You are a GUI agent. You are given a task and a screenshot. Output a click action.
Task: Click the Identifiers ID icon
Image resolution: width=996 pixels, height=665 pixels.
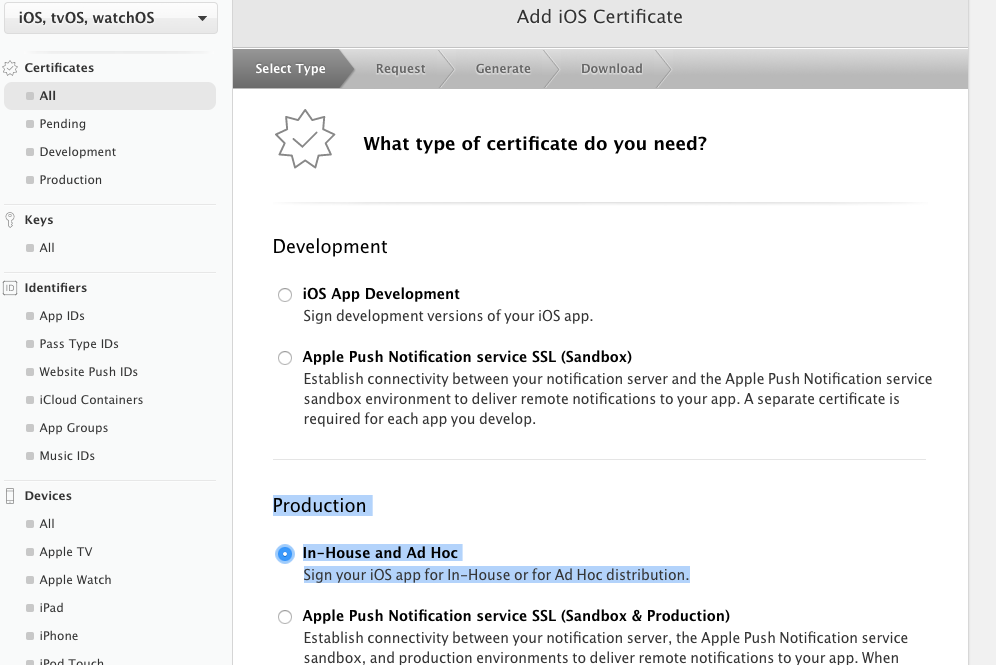click(x=11, y=288)
